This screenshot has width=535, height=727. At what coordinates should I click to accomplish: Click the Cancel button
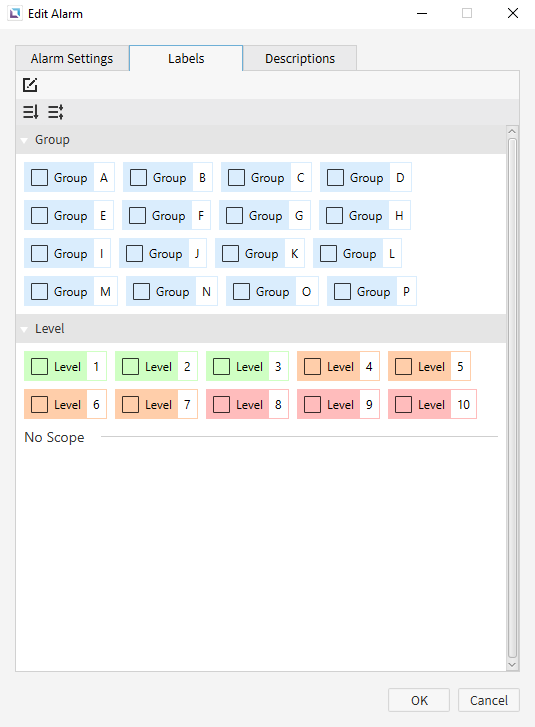tap(489, 700)
